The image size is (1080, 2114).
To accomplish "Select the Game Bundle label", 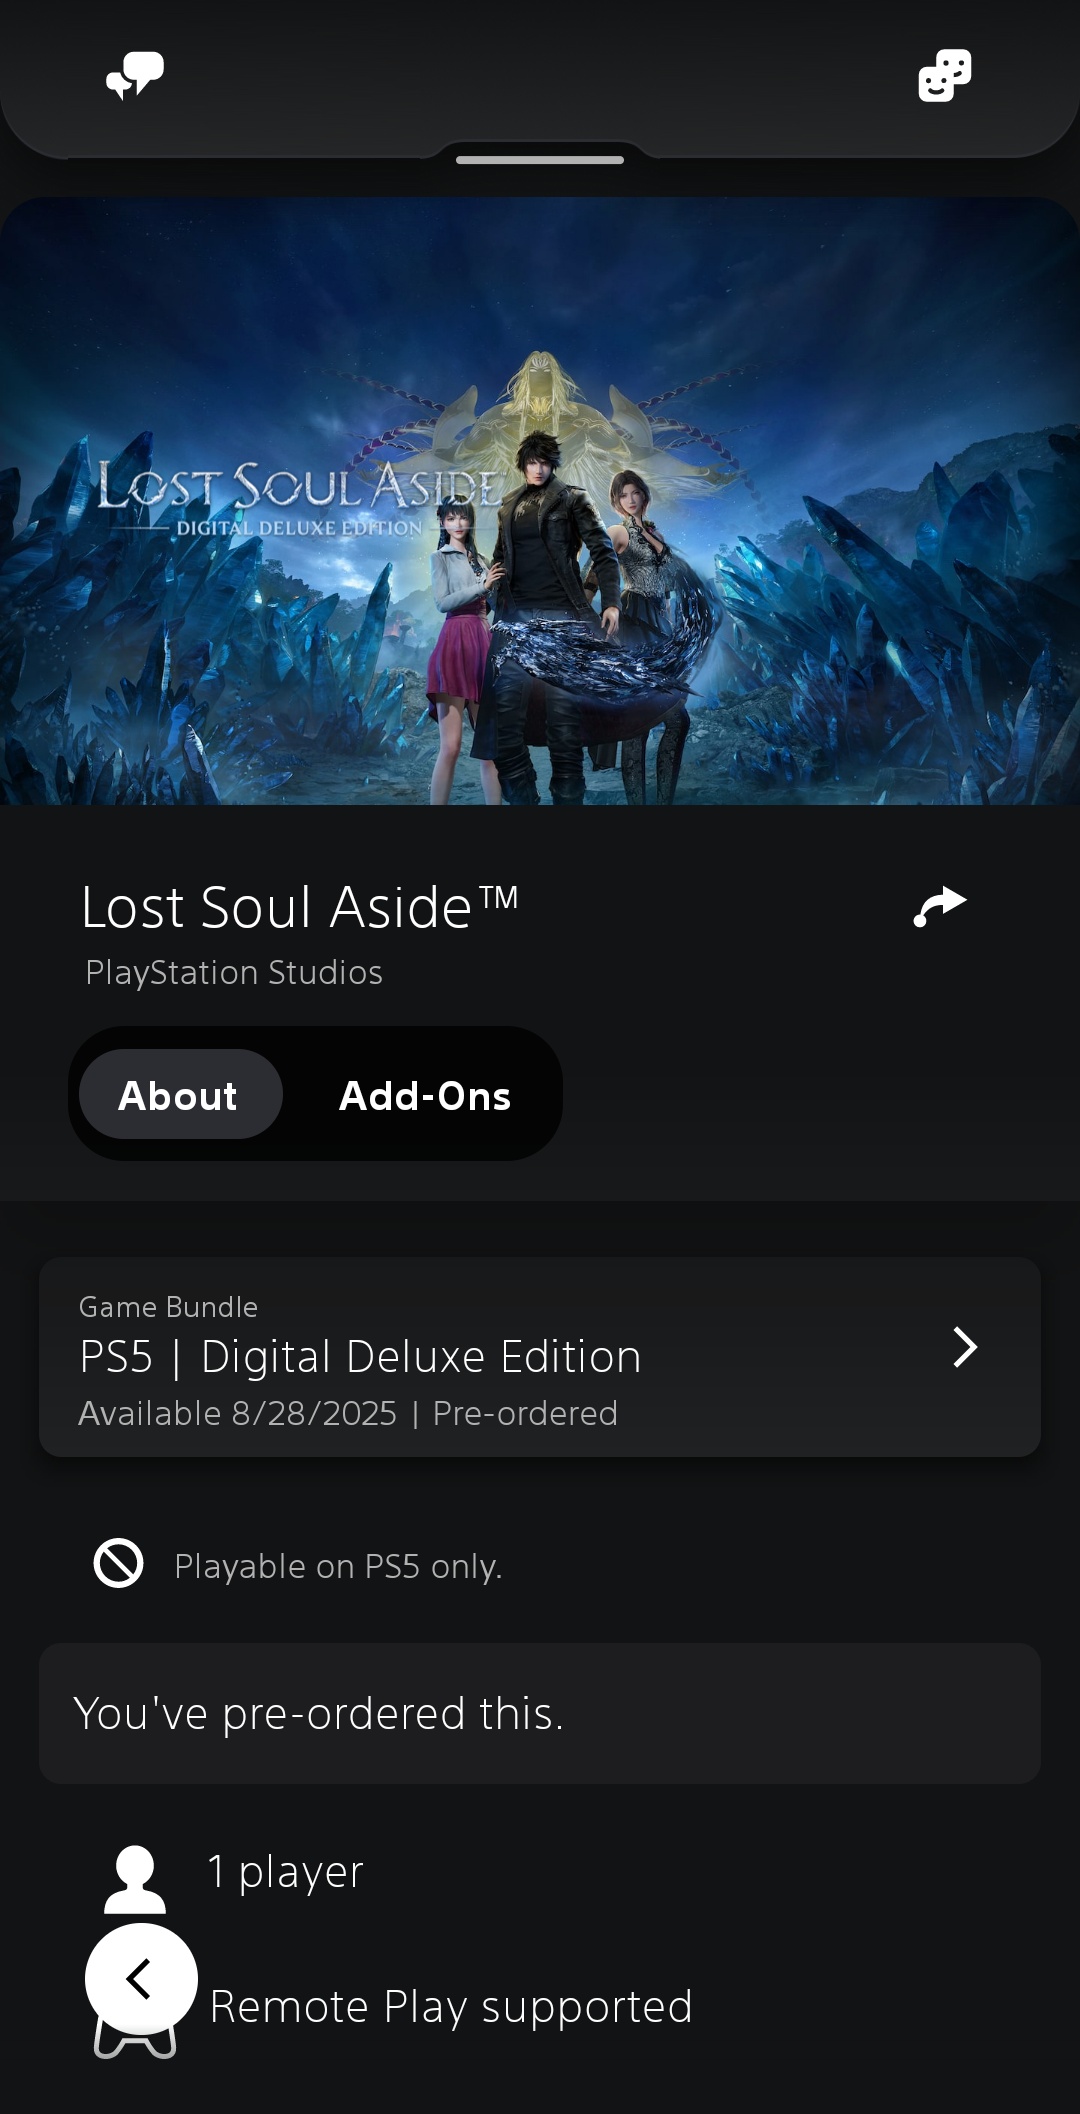I will tap(169, 1307).
